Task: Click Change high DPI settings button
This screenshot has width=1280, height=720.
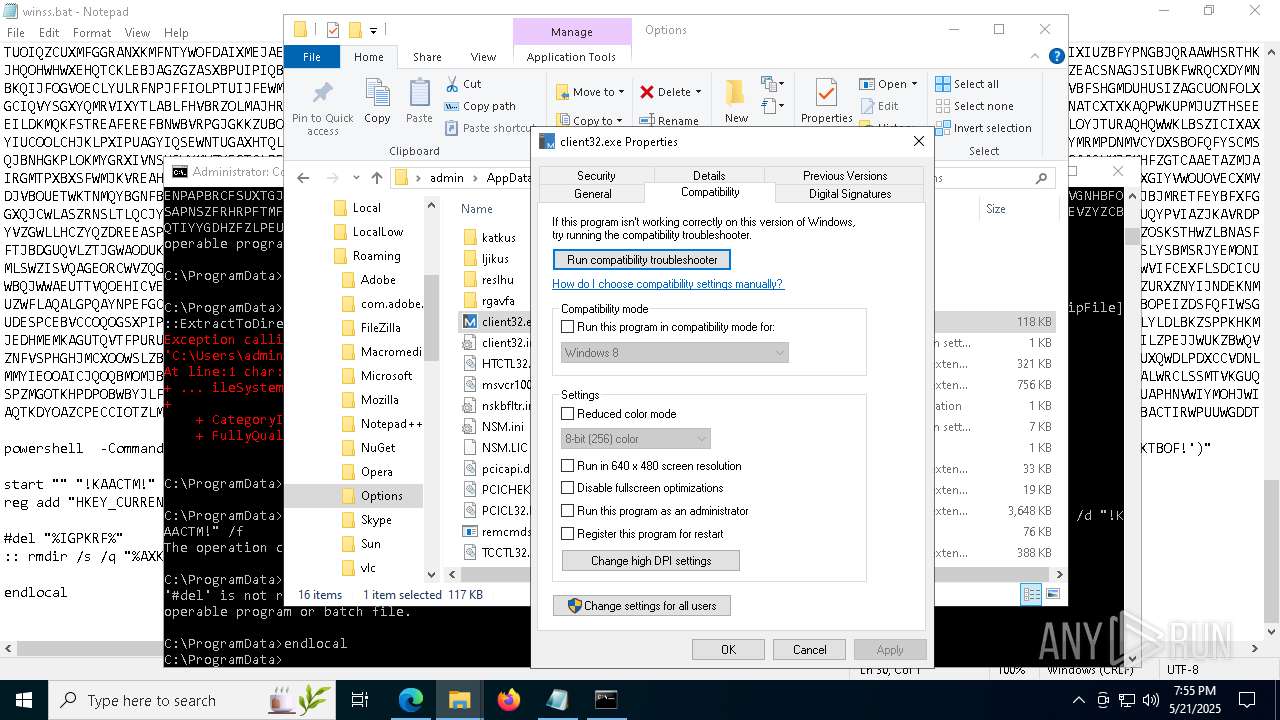Action: pos(651,561)
